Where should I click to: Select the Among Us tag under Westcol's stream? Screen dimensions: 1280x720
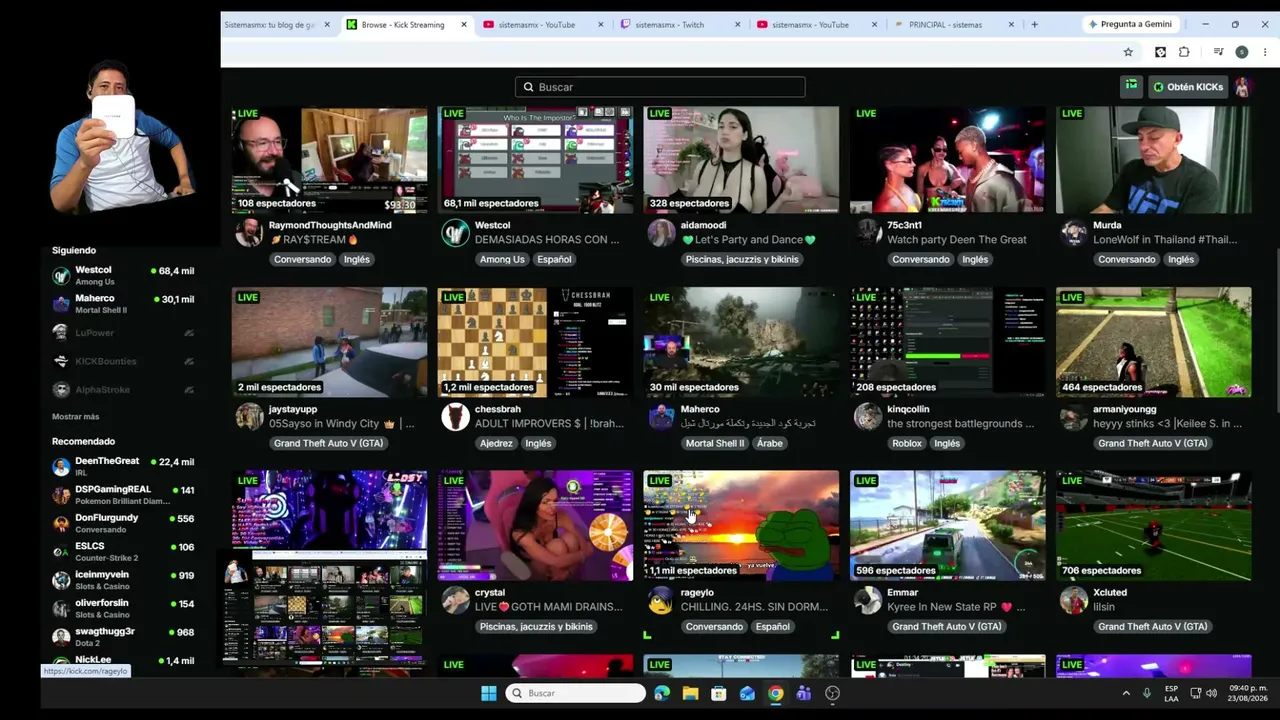point(502,259)
